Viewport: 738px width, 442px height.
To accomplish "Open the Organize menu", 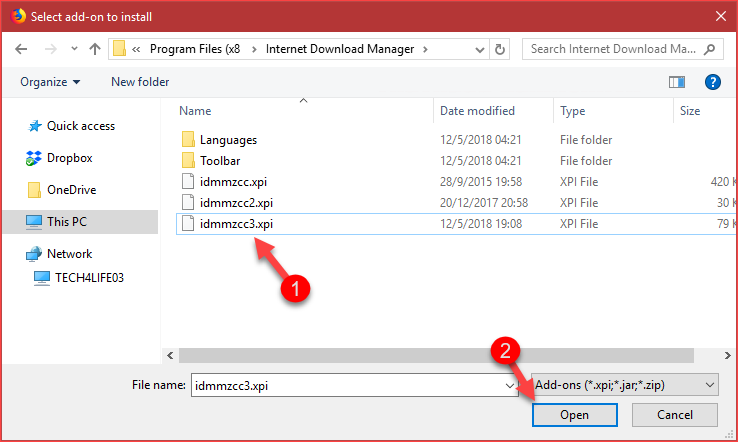I will (49, 82).
